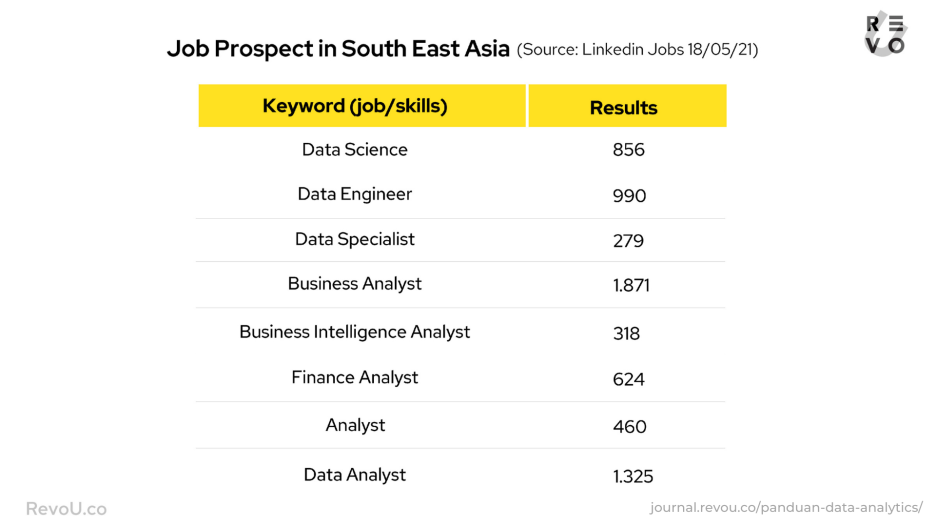This screenshot has width=936, height=527.
Task: Click the Job Prospect in South East Asia title
Action: click(x=338, y=49)
